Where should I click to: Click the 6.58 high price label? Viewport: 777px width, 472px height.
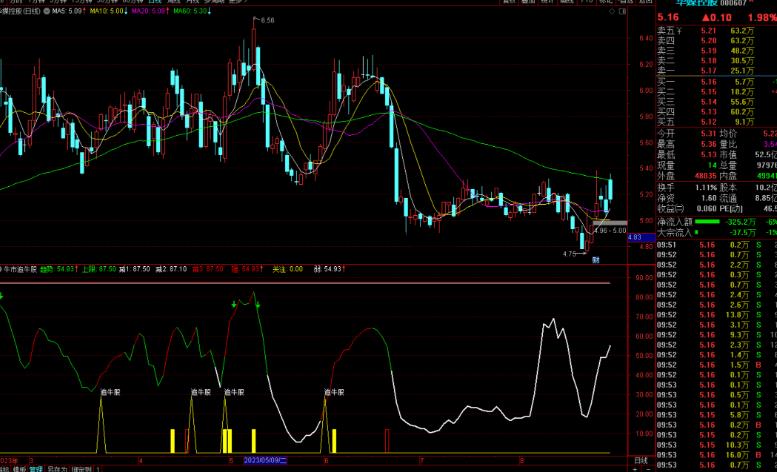click(267, 20)
